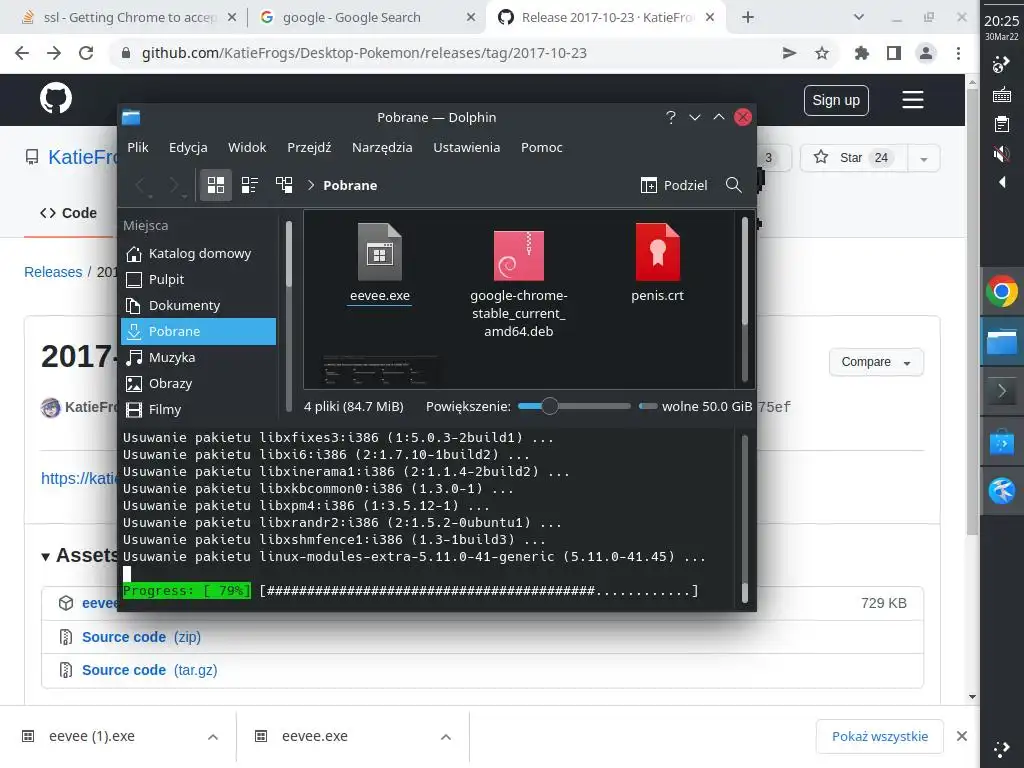1024x768 pixels.
Task: Open a new Chrome tab
Action: 748,18
